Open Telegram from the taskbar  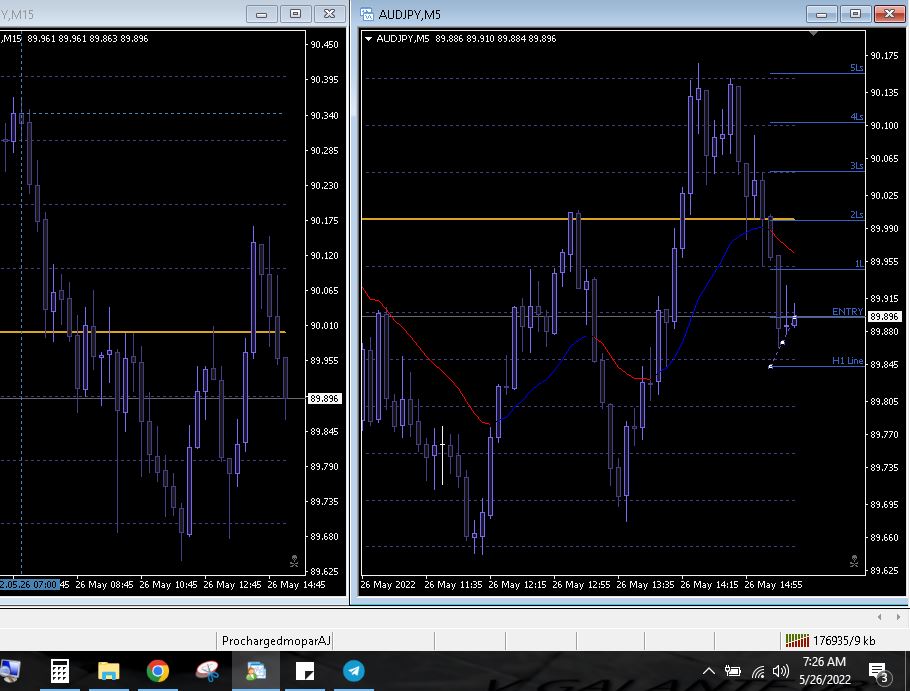click(x=354, y=671)
